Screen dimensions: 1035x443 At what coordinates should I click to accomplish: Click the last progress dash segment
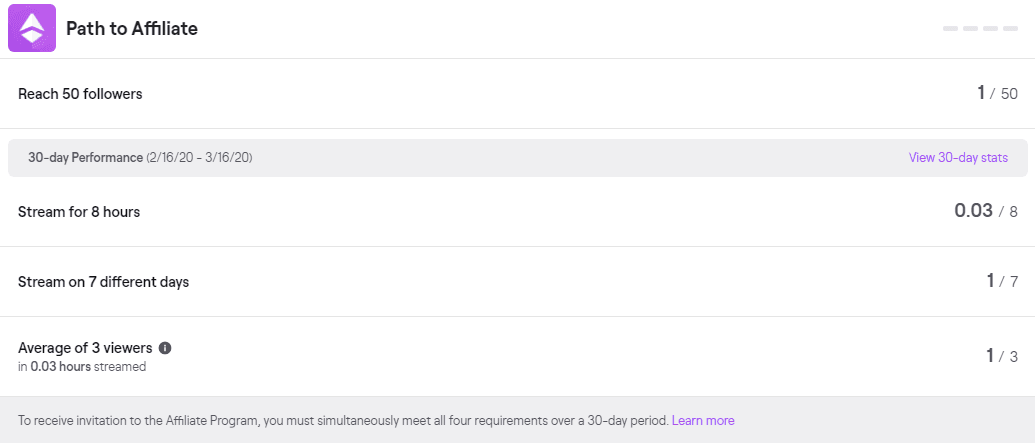(1011, 28)
